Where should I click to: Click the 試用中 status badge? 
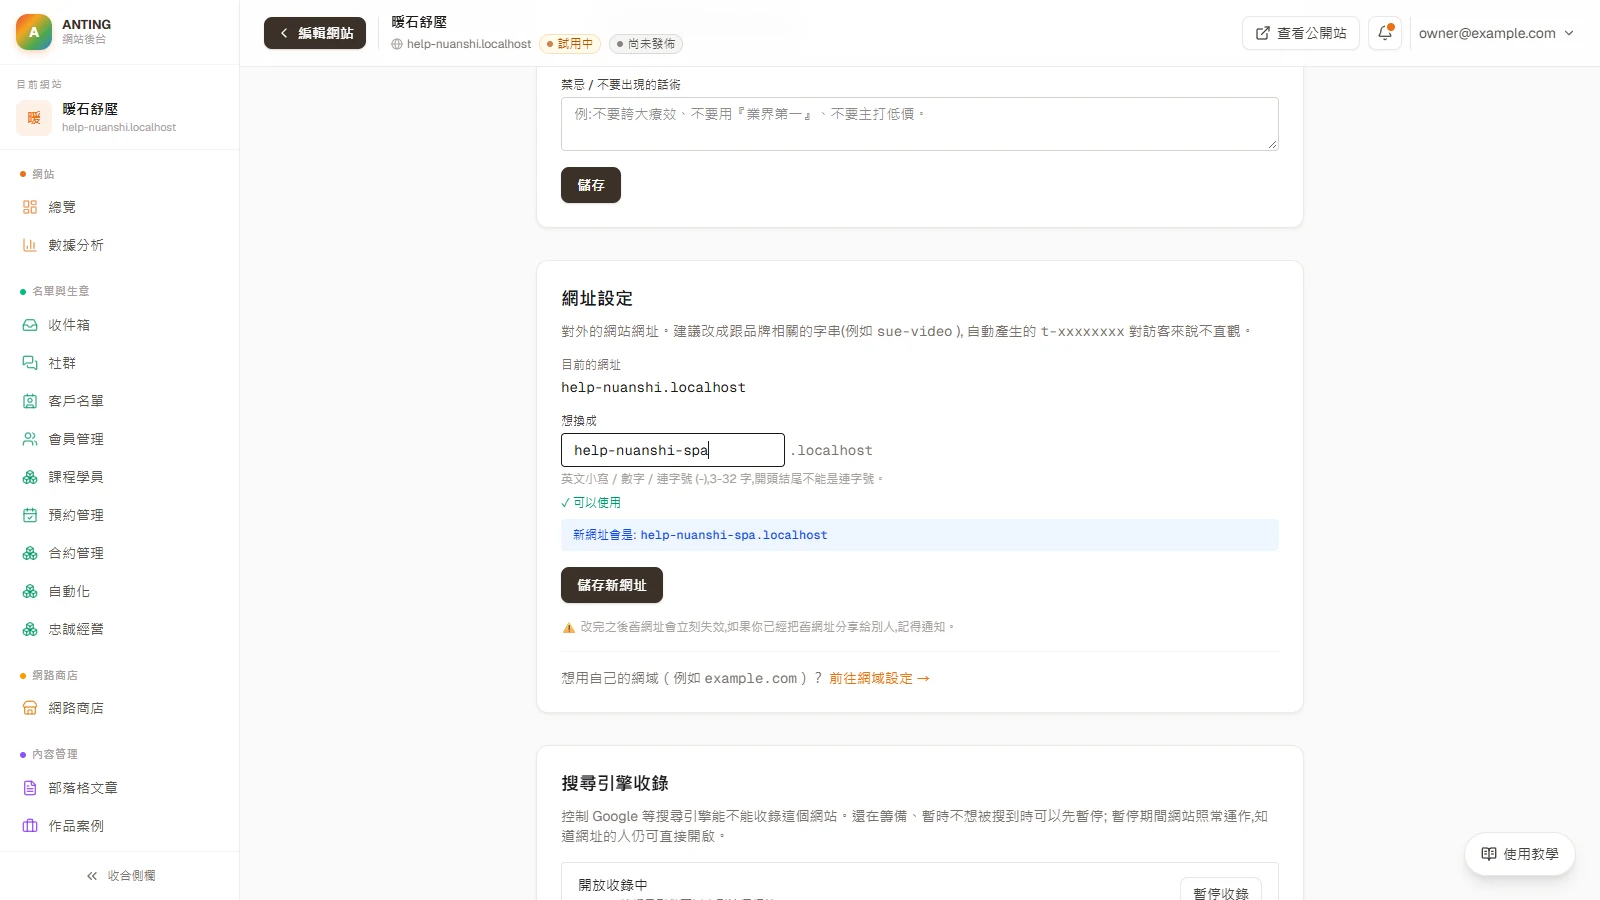(x=570, y=44)
